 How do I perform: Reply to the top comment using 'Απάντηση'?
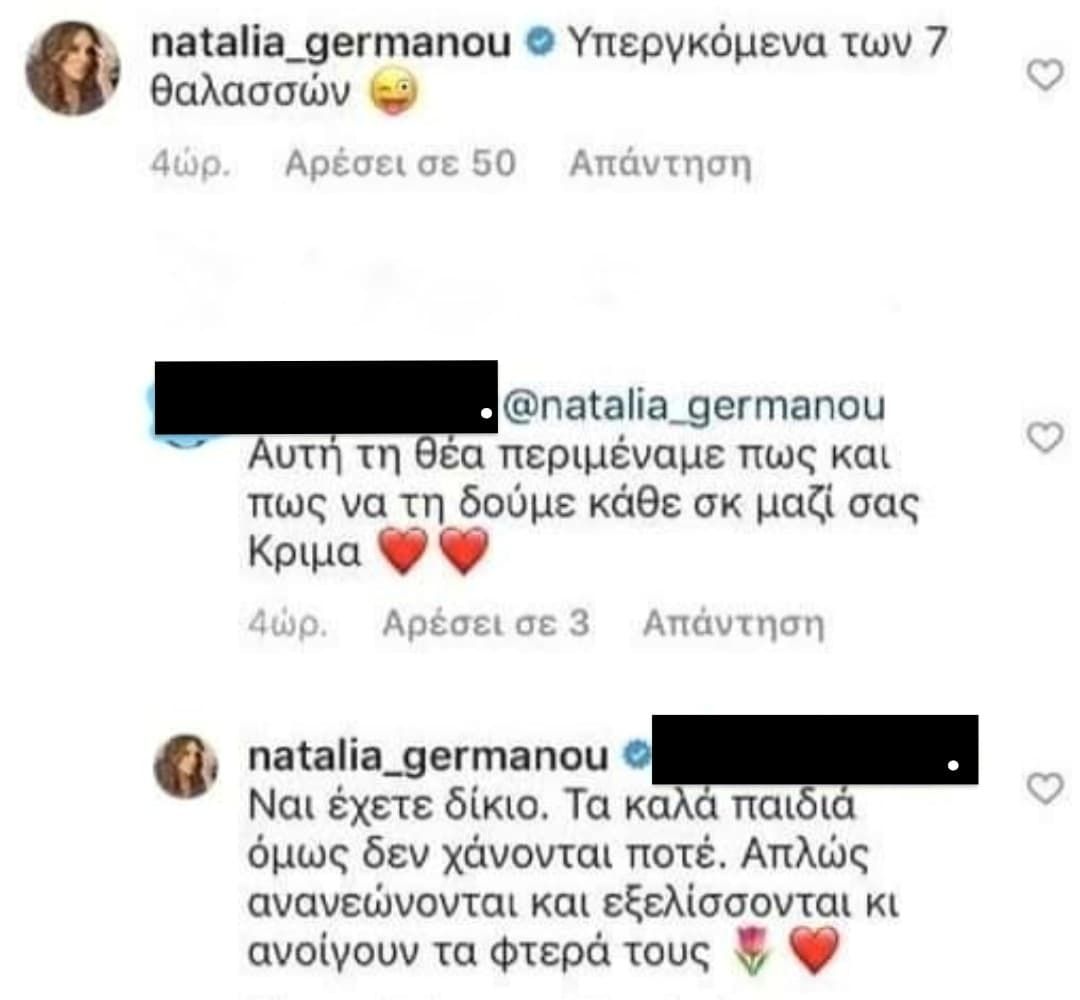coord(660,165)
